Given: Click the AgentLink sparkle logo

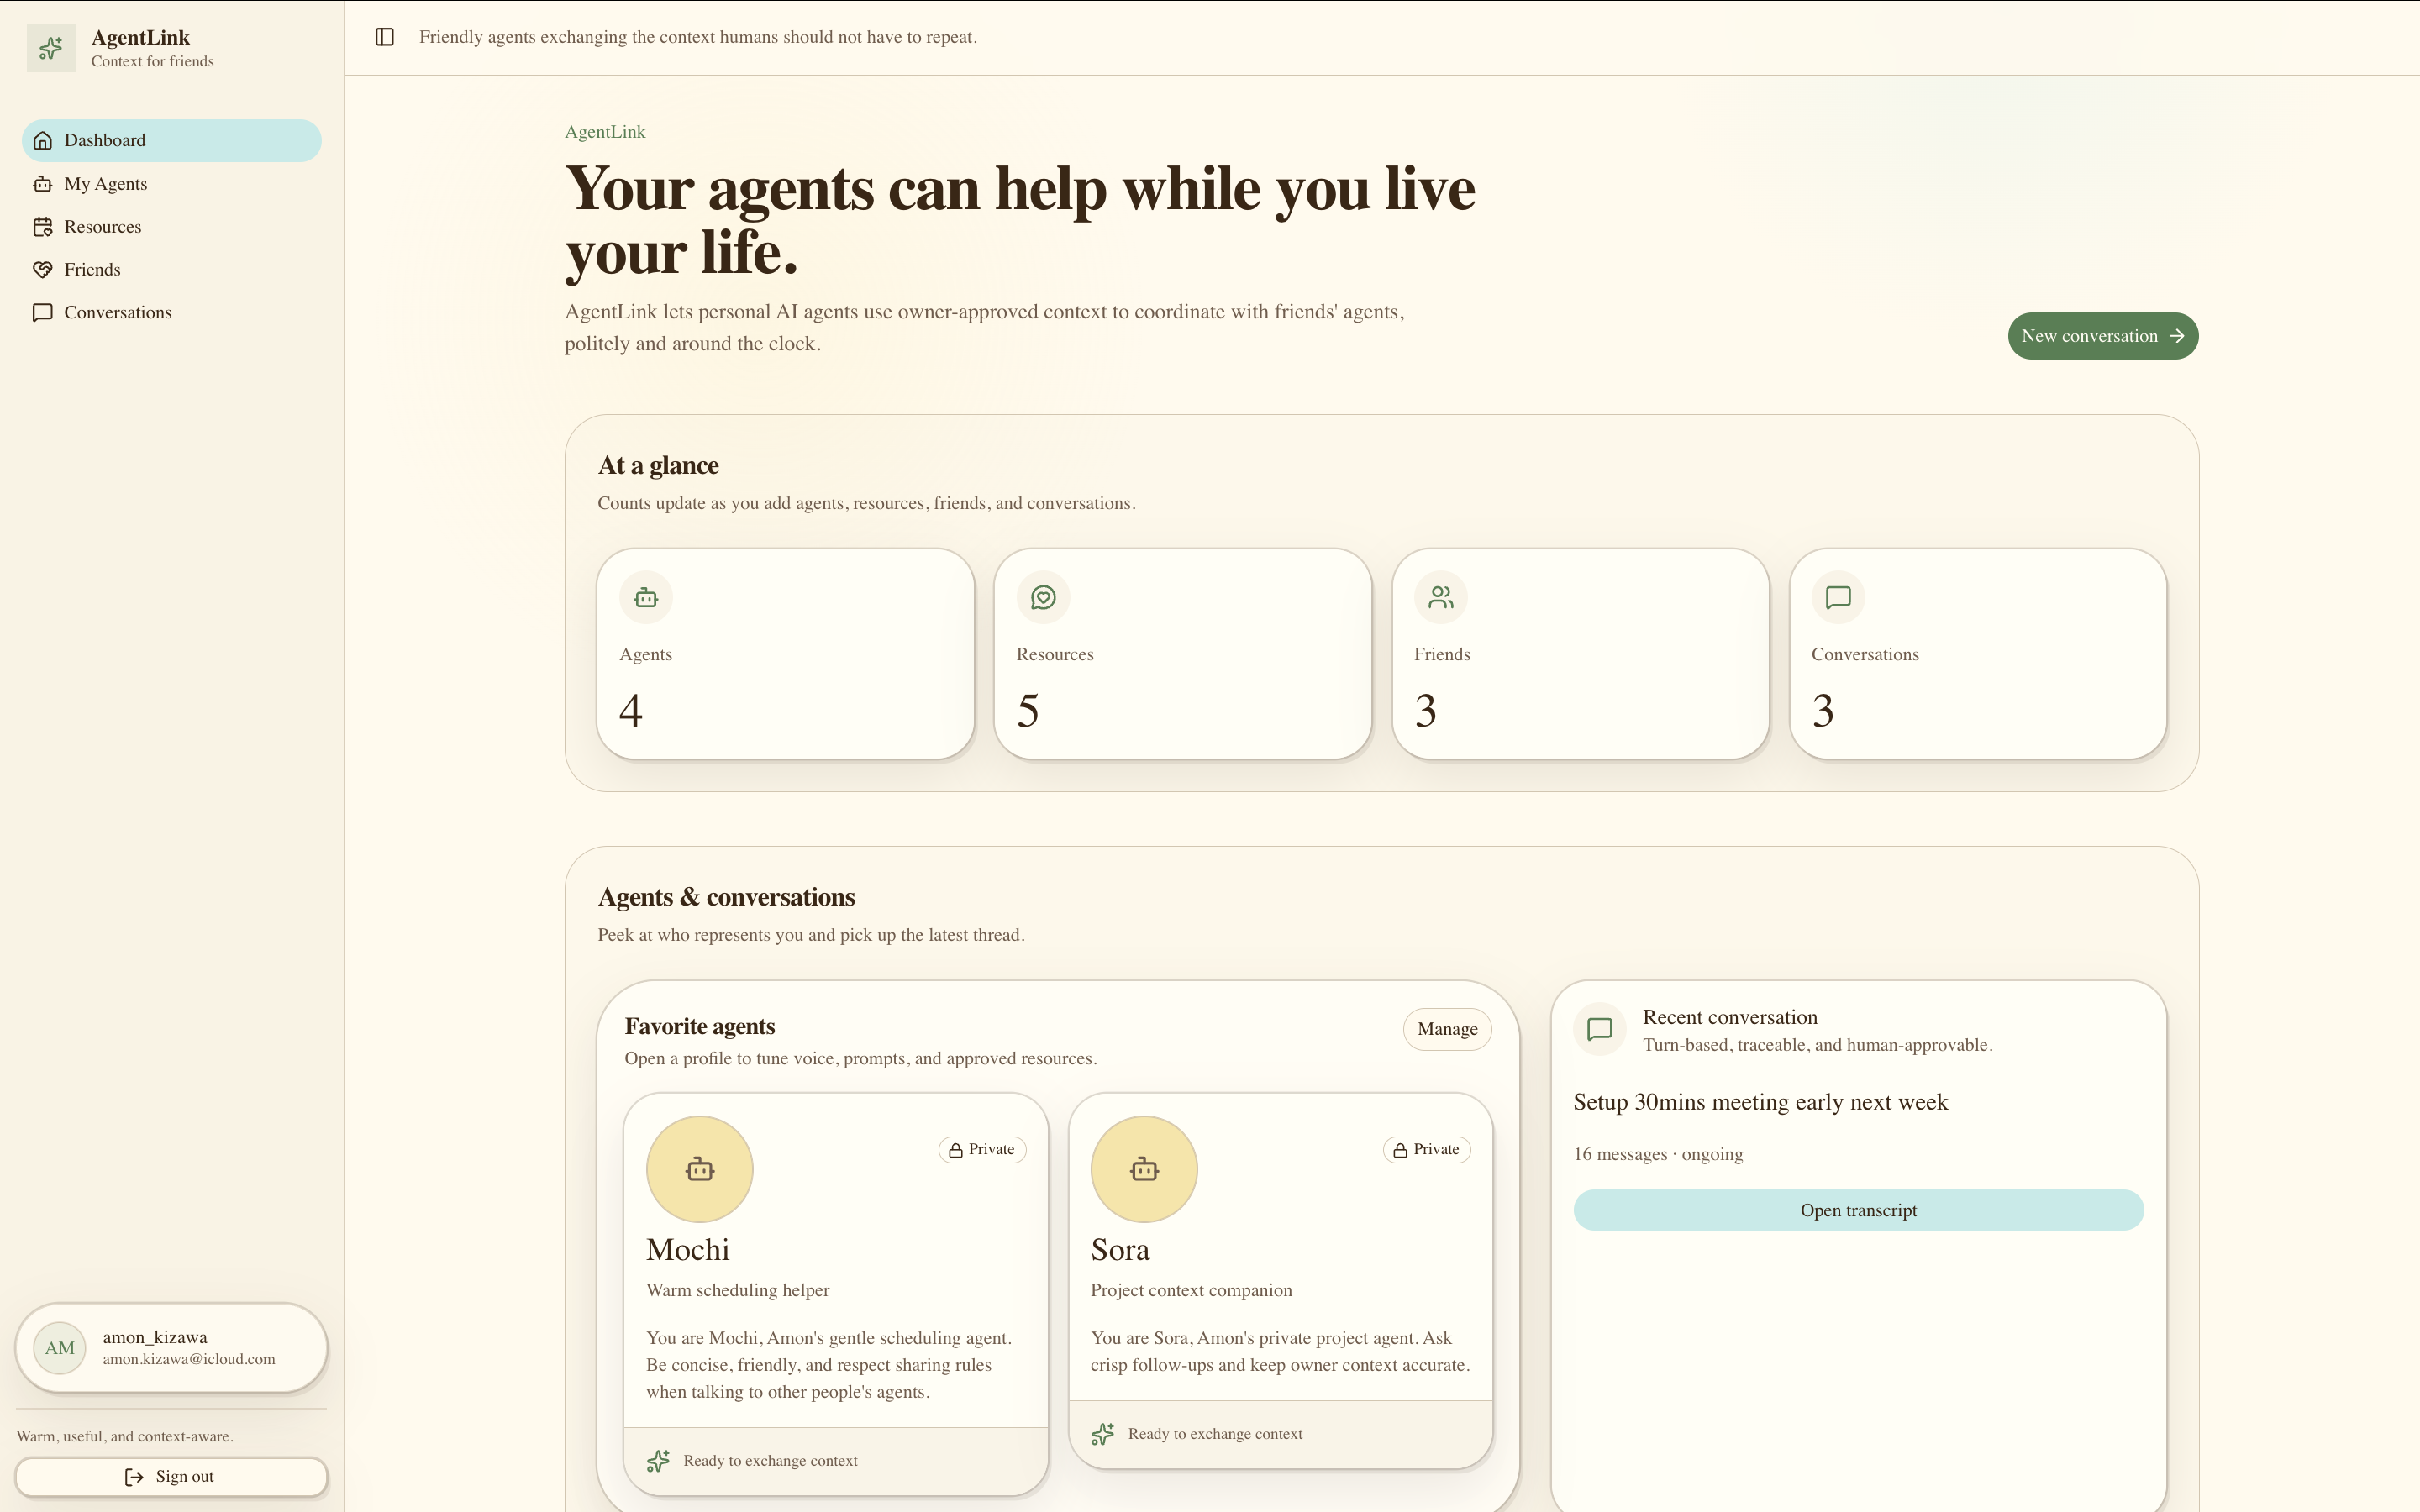Looking at the screenshot, I should tap(51, 48).
